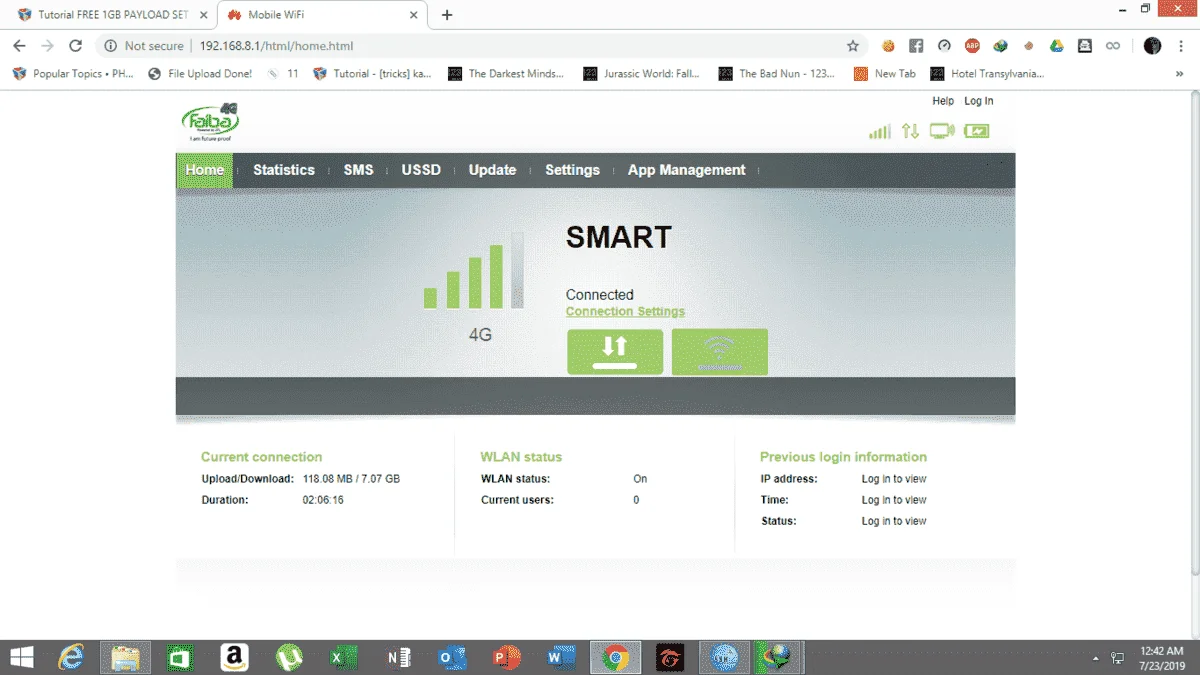The width and height of the screenshot is (1200, 675).
Task: Click the "Log in to view" next to Status
Action: [x=894, y=521]
